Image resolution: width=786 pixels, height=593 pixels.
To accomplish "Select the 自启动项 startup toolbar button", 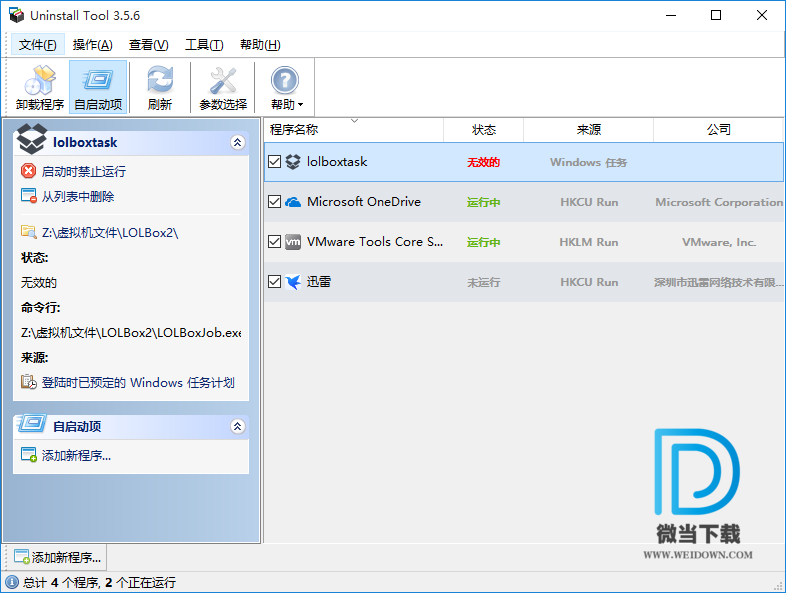I will (98, 87).
